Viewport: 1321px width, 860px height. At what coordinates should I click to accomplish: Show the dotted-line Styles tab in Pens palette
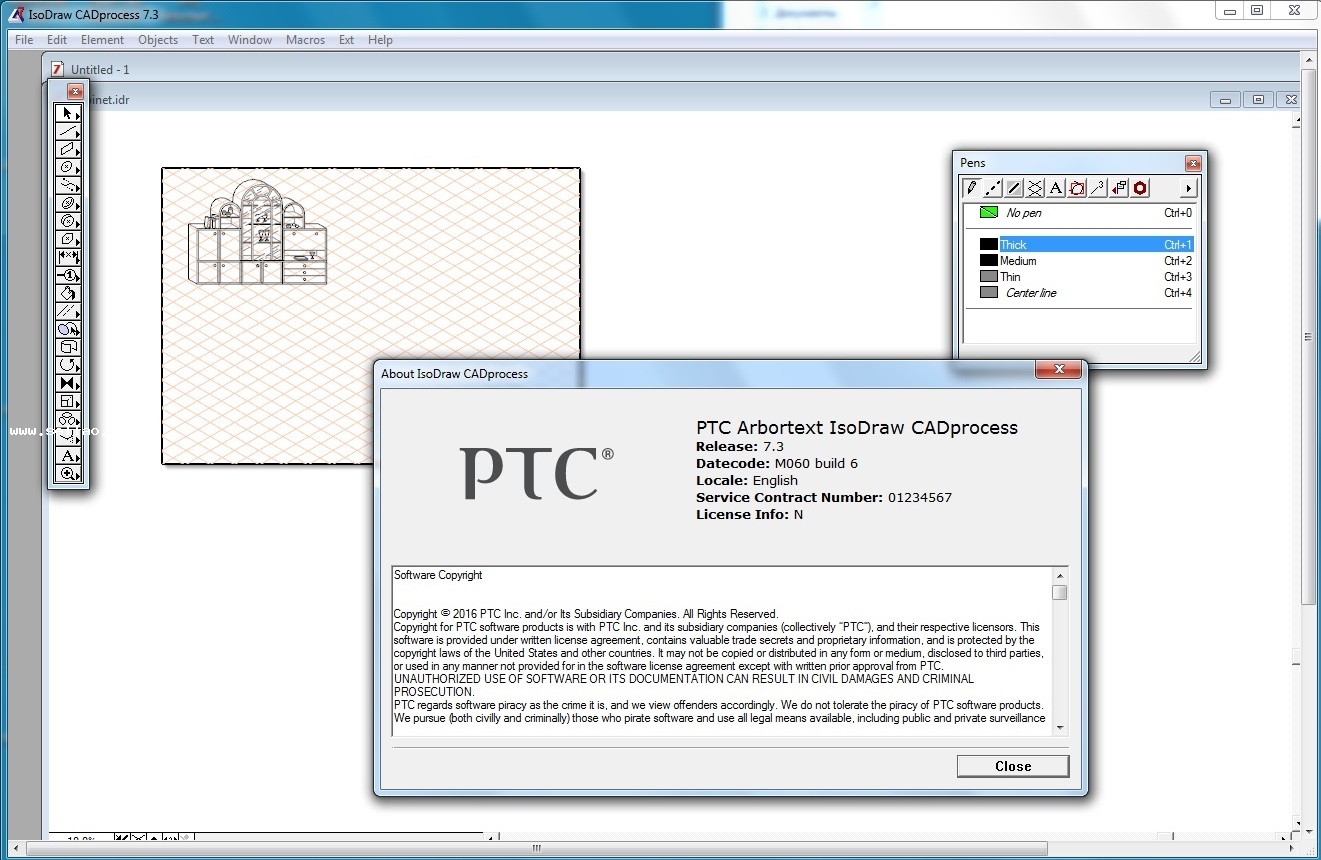pyautogui.click(x=993, y=188)
